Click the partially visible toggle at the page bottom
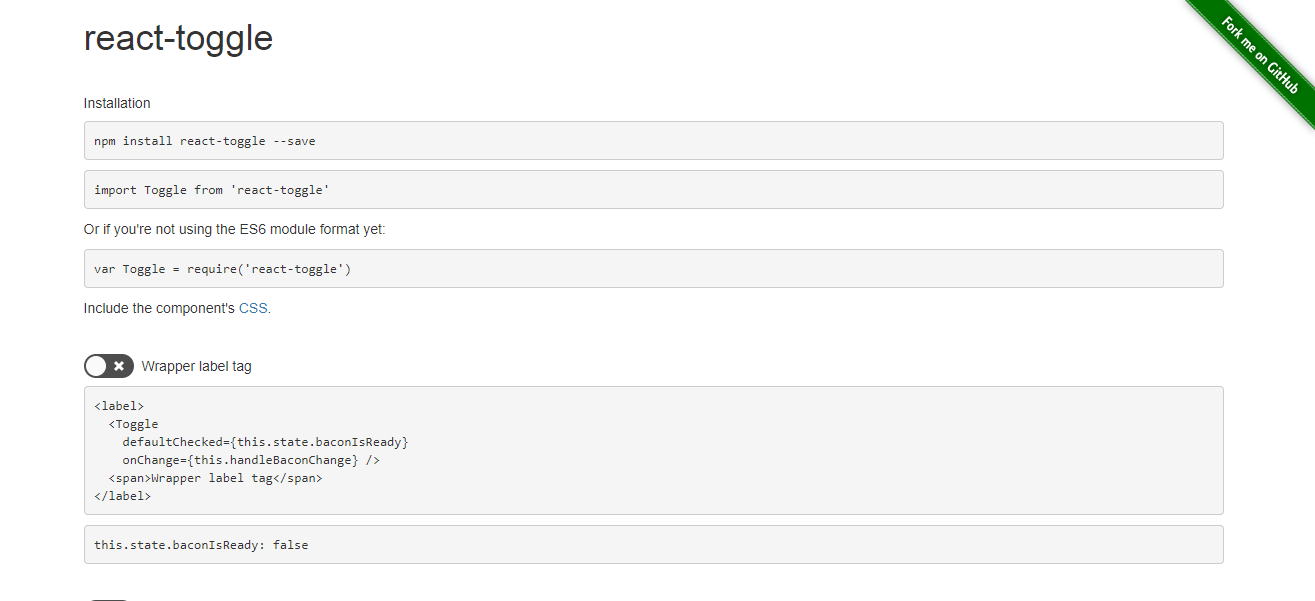Viewport: 1315px width, 601px height. pos(108,598)
